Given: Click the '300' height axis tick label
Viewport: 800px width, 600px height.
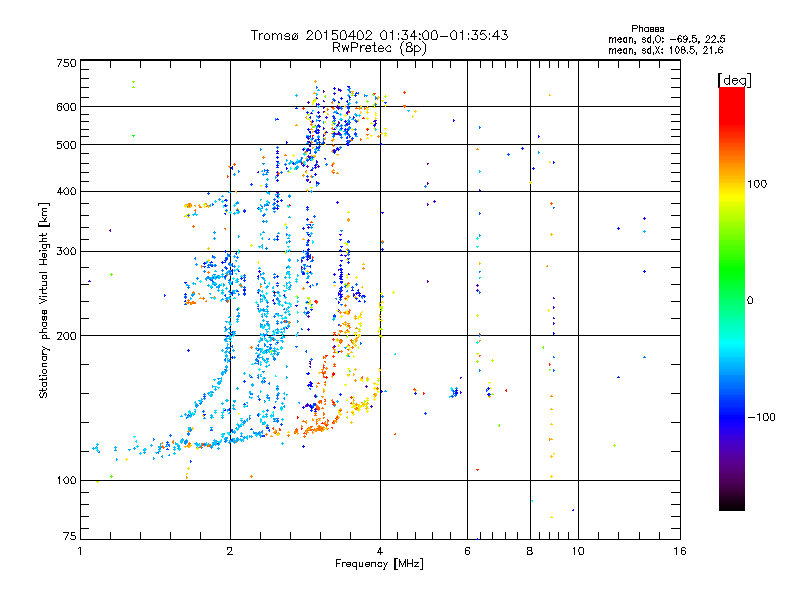Looking at the screenshot, I should (x=66, y=252).
